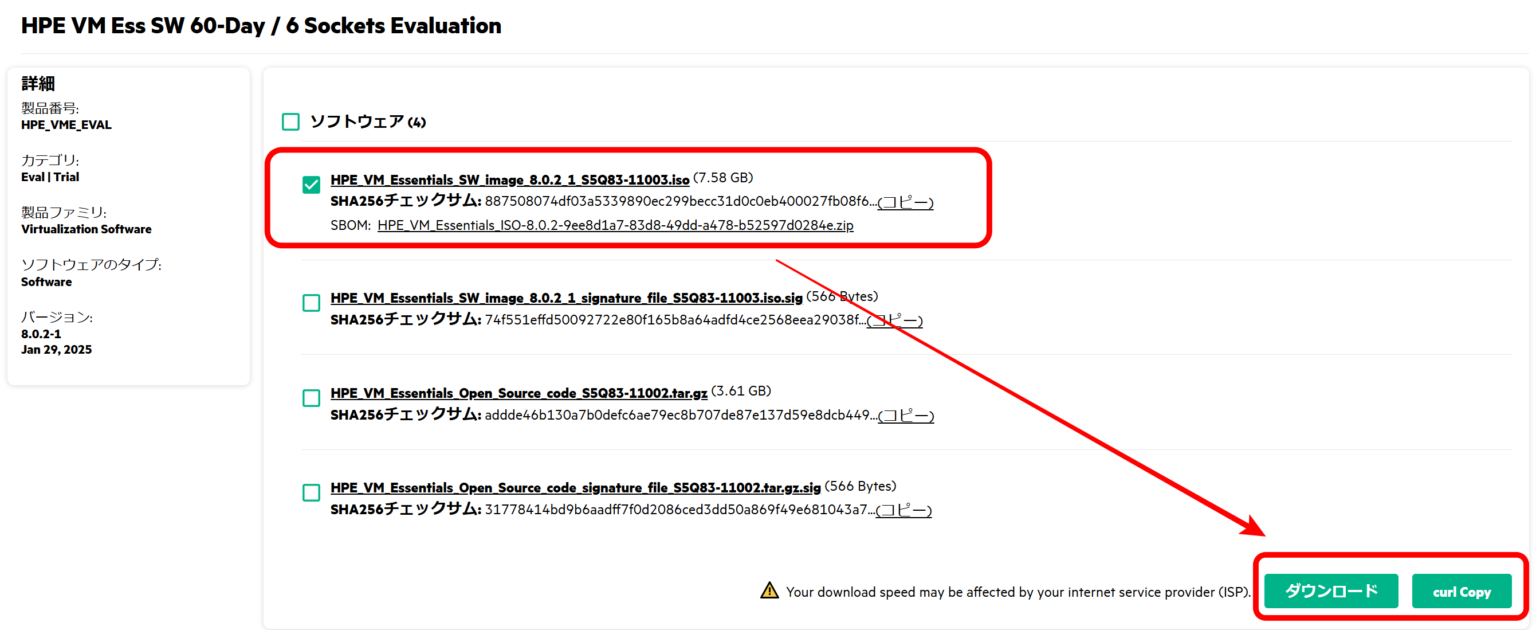The width and height of the screenshot is (1536, 630).
Task: Click the Eval | Trial category label
Action: click(51, 176)
